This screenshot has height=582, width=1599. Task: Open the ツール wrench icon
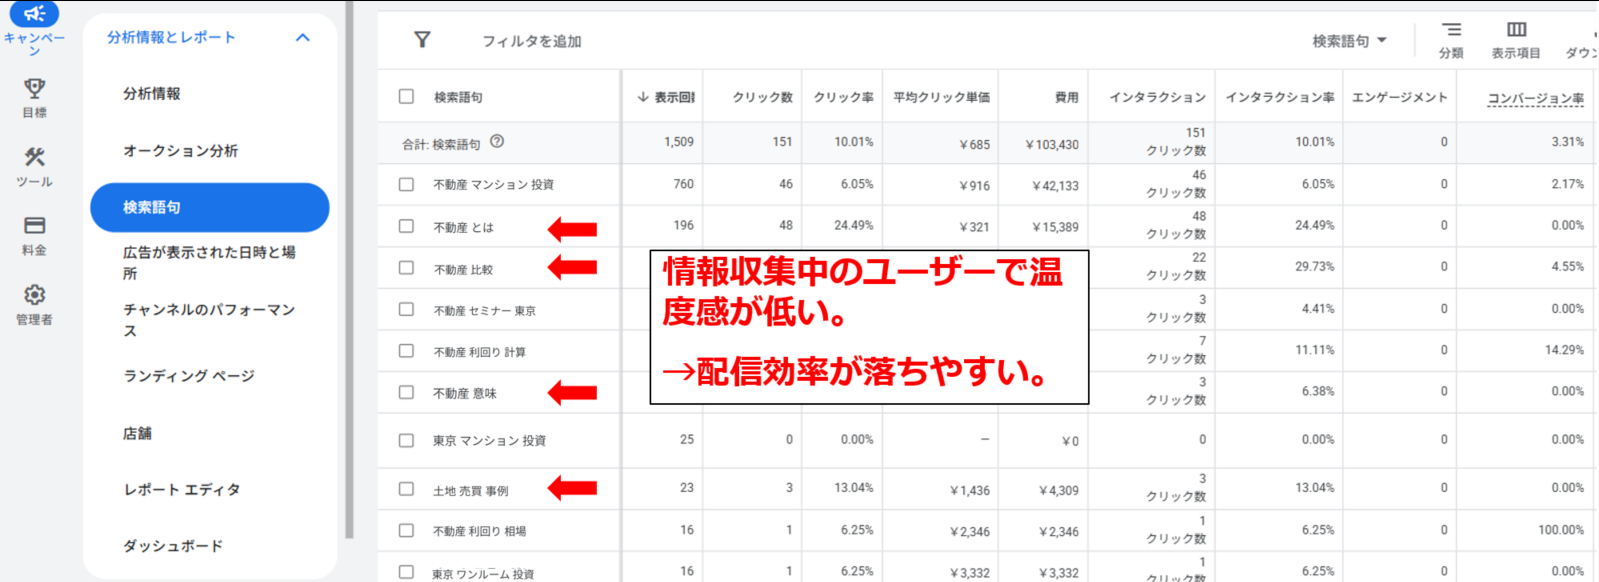tap(34, 157)
